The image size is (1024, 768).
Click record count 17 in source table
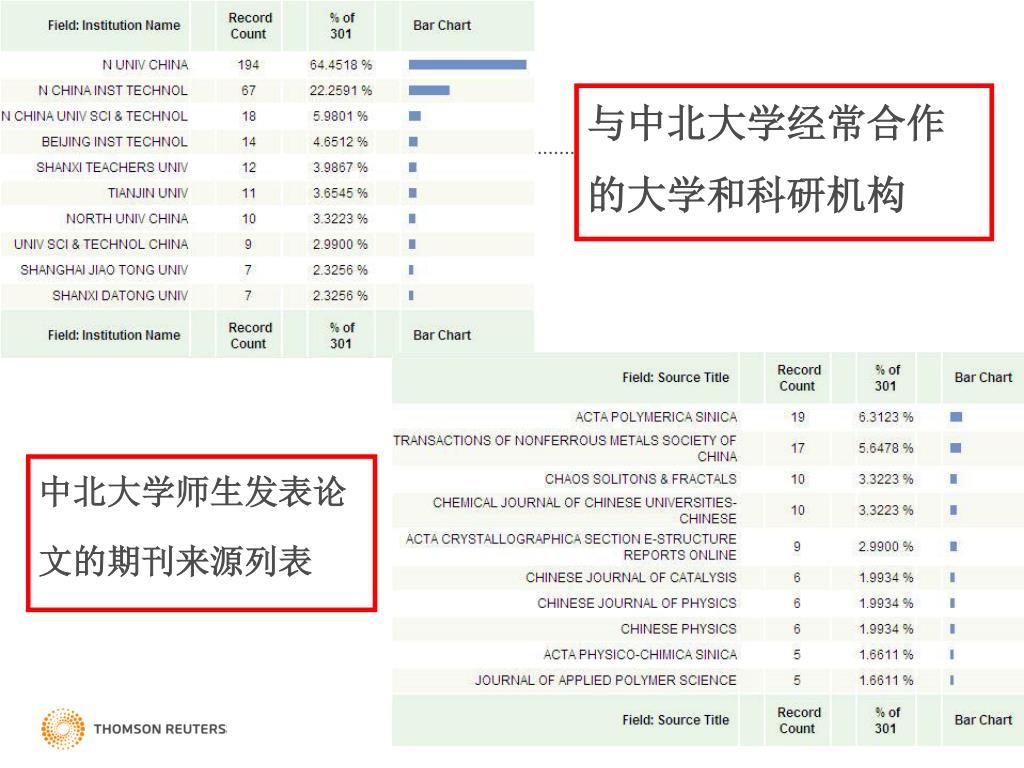pyautogui.click(x=798, y=448)
